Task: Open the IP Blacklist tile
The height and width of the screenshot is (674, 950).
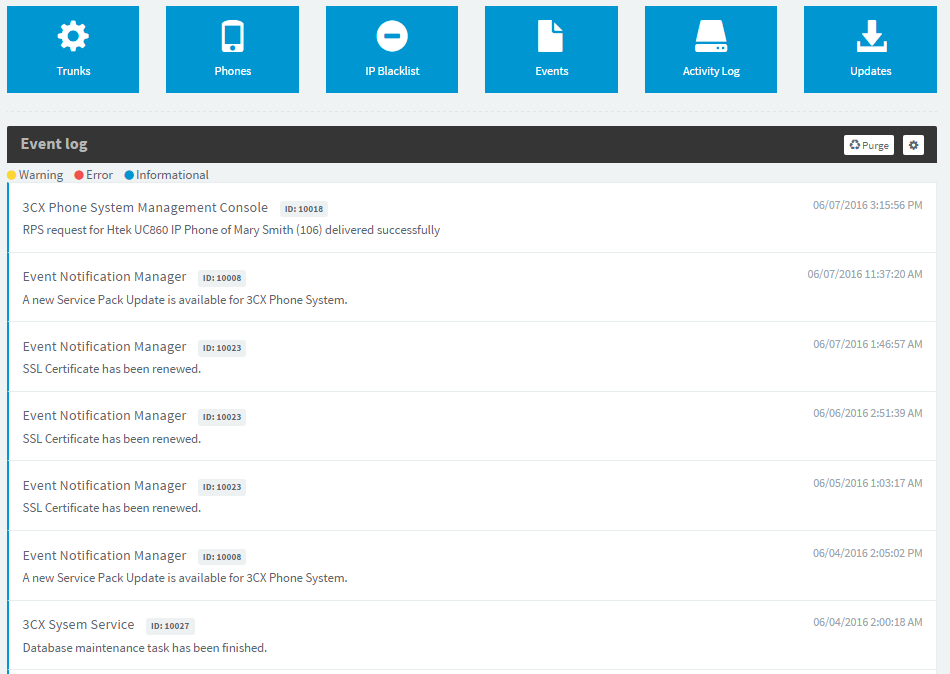Action: tap(392, 49)
